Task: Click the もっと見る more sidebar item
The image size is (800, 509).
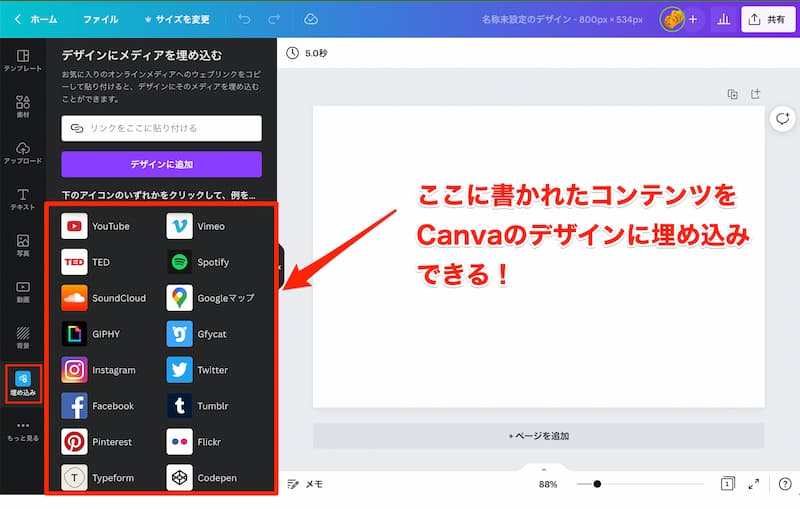Action: coord(22,431)
